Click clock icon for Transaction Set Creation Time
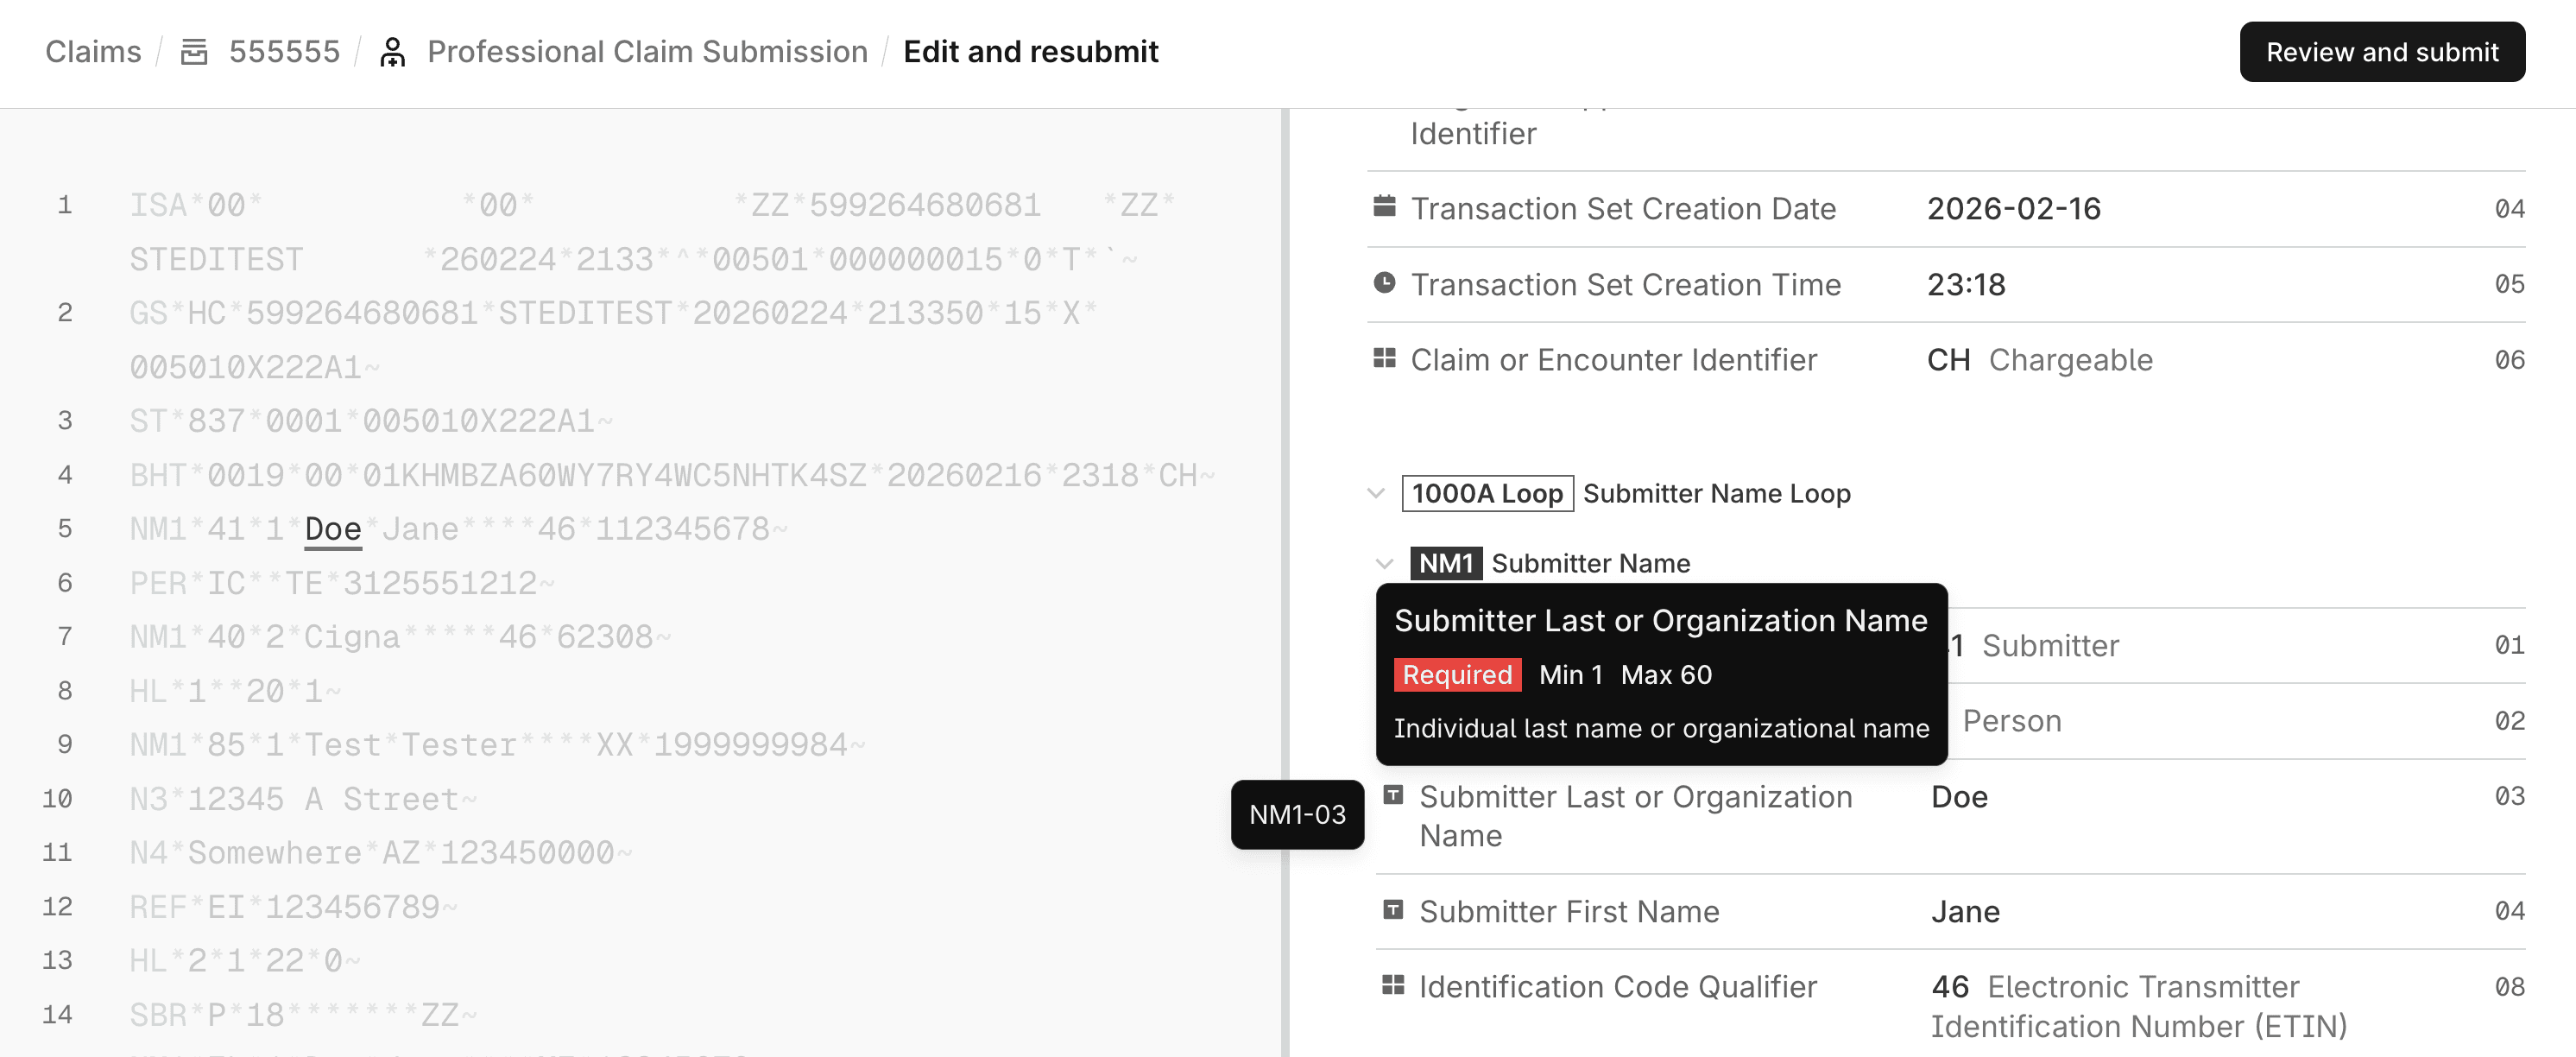The width and height of the screenshot is (2576, 1057). [1384, 283]
